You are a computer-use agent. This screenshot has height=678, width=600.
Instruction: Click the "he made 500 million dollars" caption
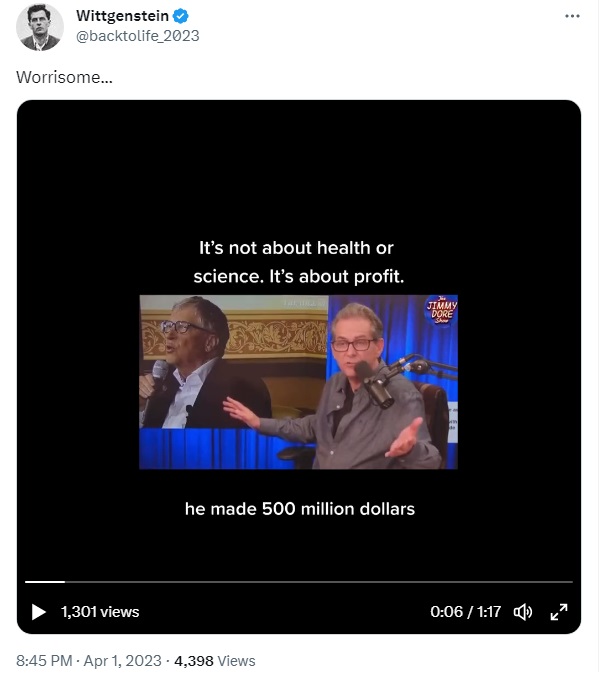[300, 509]
